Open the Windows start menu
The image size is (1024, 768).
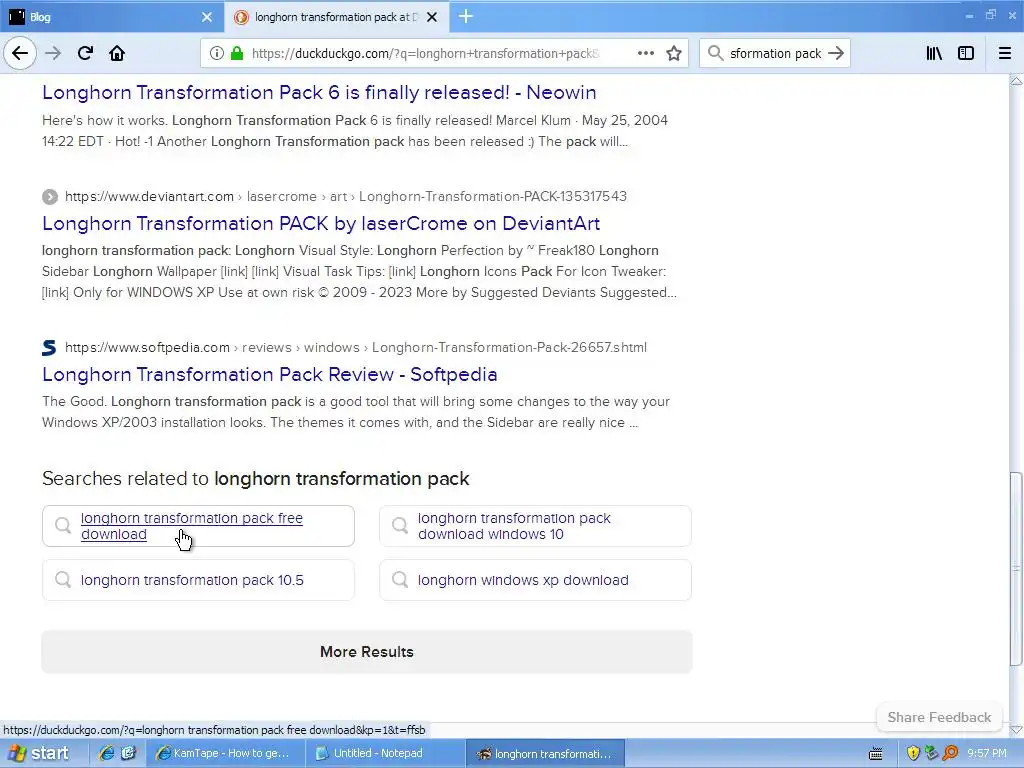tap(39, 753)
